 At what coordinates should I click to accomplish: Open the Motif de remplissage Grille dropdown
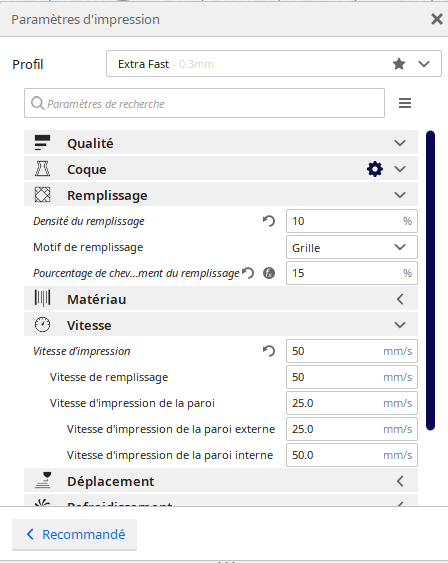352,247
